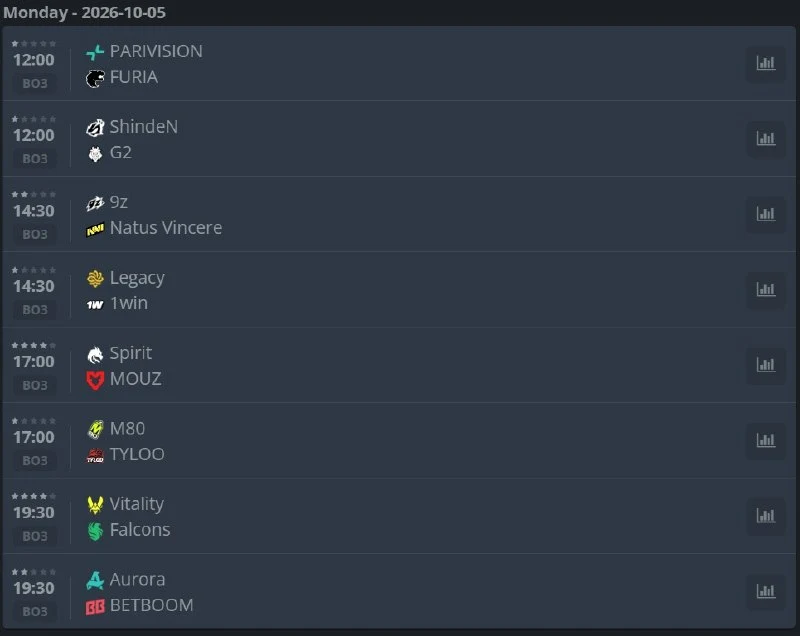Show stats chart for Spirit vs MOUZ
Viewport: 800px width, 636px height.
tap(765, 366)
